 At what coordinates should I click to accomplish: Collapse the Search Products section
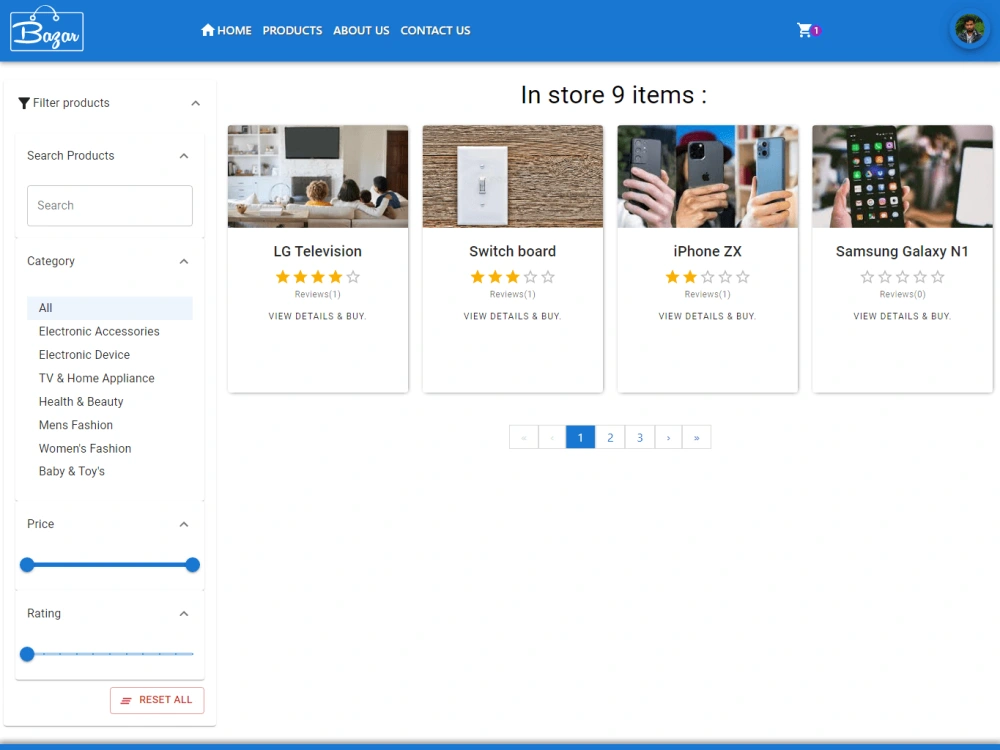tap(184, 156)
